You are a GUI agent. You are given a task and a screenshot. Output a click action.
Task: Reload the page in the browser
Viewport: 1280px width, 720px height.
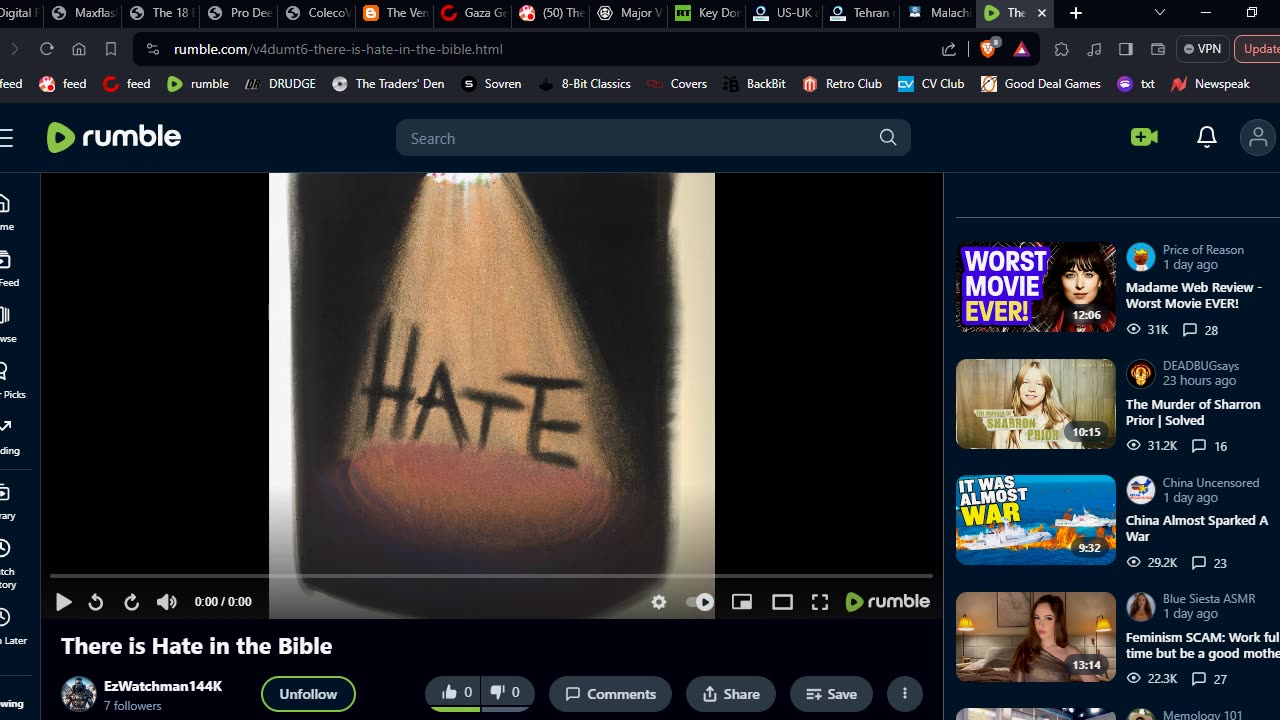(x=47, y=49)
